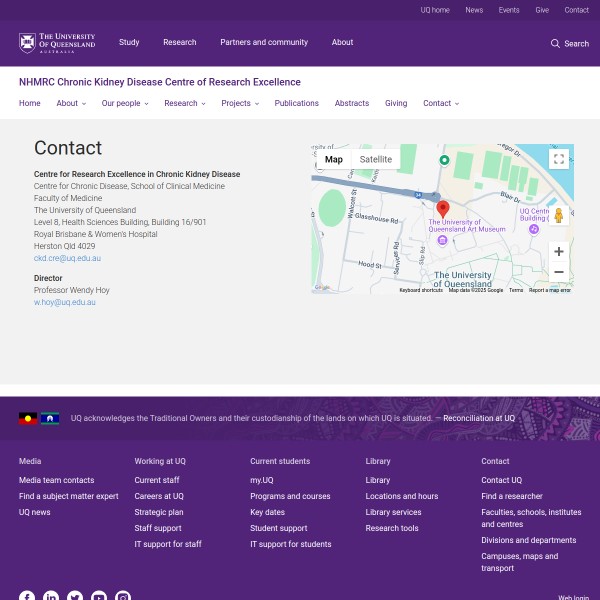The image size is (600, 600).
Task: Expand the Projects dropdown menu
Action: (x=239, y=103)
